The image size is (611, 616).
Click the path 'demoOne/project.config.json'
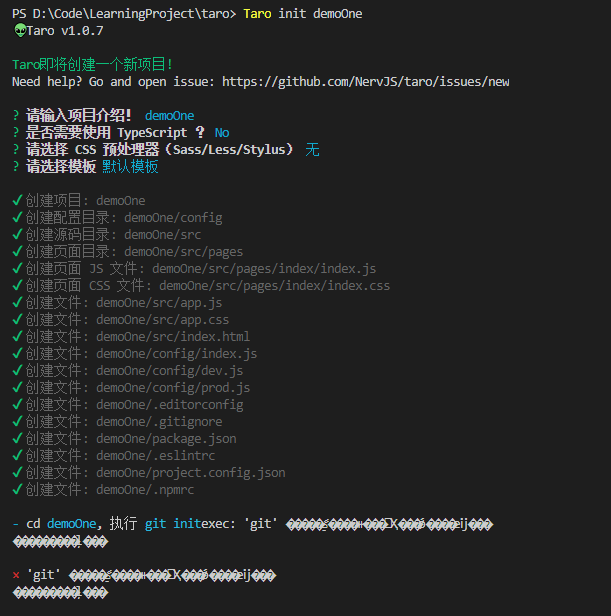[191, 473]
